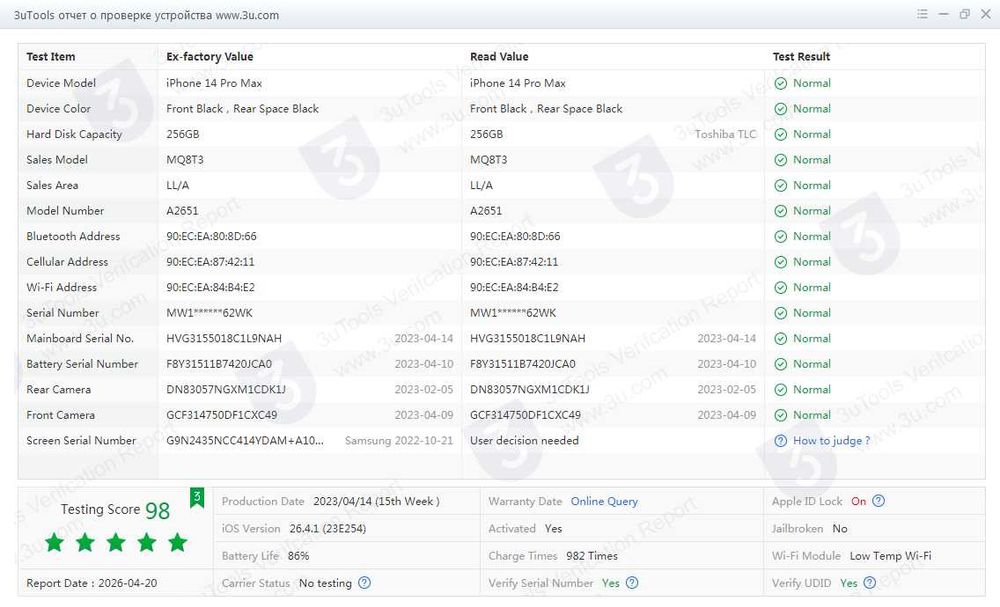Image resolution: width=1000 pixels, height=607 pixels.
Task: Click the Wi-Fi Module 'Low Temp Wi-Fi' value
Action: 890,556
